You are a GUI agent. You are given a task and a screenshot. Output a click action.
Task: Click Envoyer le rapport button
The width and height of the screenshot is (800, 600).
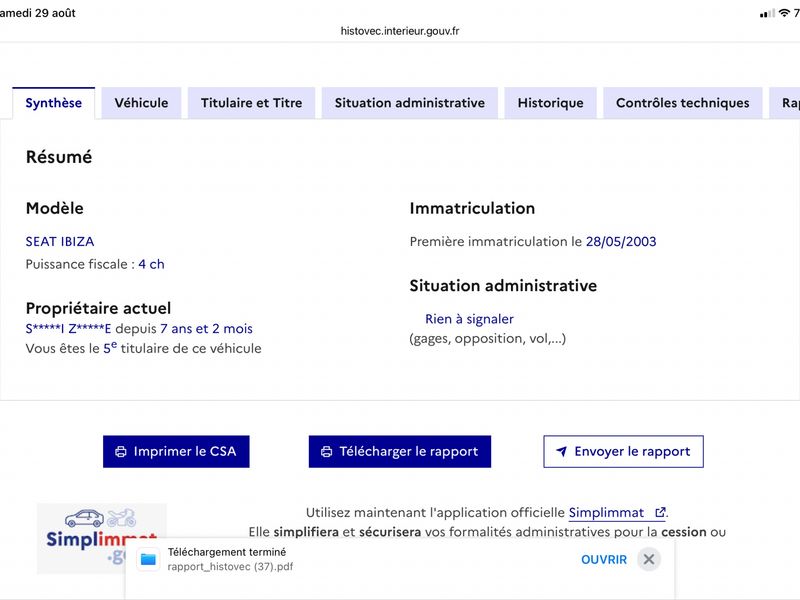click(x=623, y=452)
